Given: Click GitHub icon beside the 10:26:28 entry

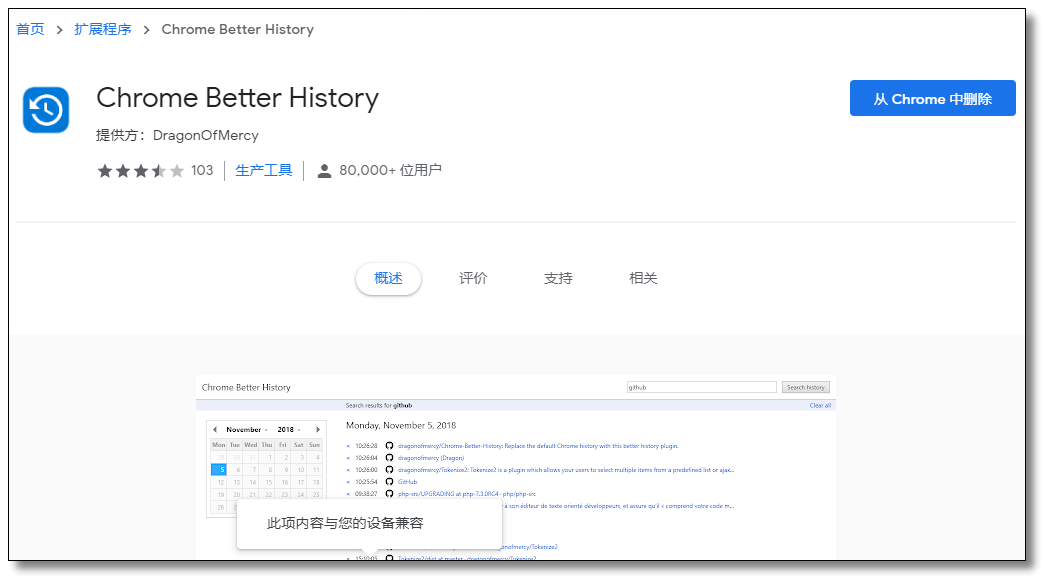Looking at the screenshot, I should (389, 446).
